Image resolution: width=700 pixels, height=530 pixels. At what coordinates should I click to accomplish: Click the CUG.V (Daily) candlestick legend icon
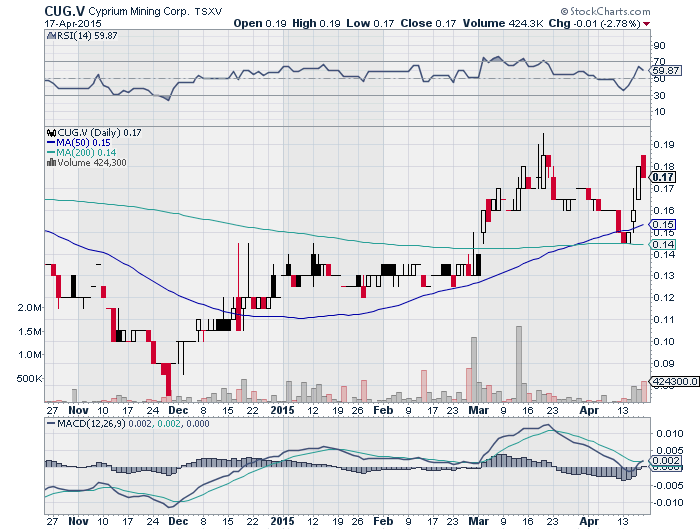point(51,132)
